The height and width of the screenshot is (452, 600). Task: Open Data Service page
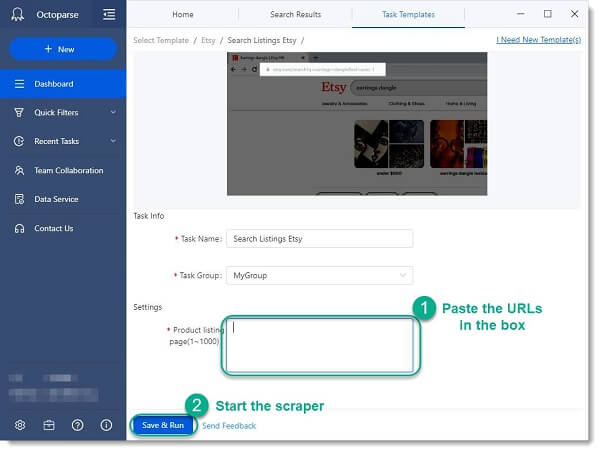[x=63, y=199]
